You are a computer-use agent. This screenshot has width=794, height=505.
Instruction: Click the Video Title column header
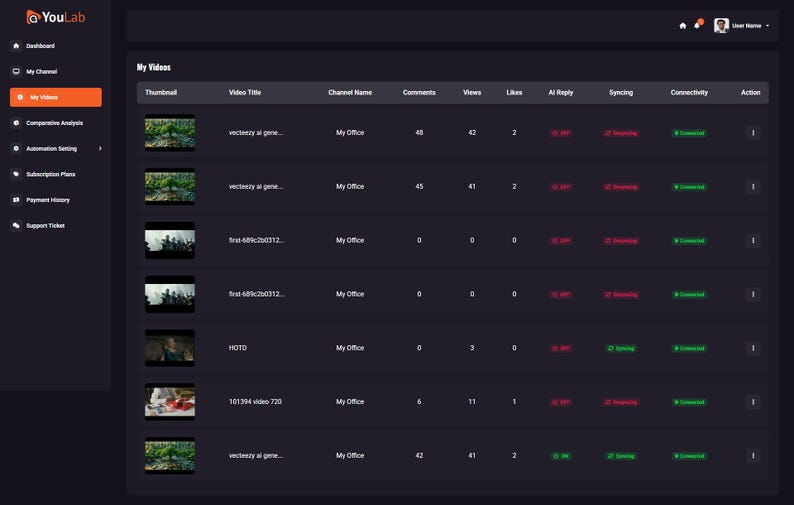(245, 92)
